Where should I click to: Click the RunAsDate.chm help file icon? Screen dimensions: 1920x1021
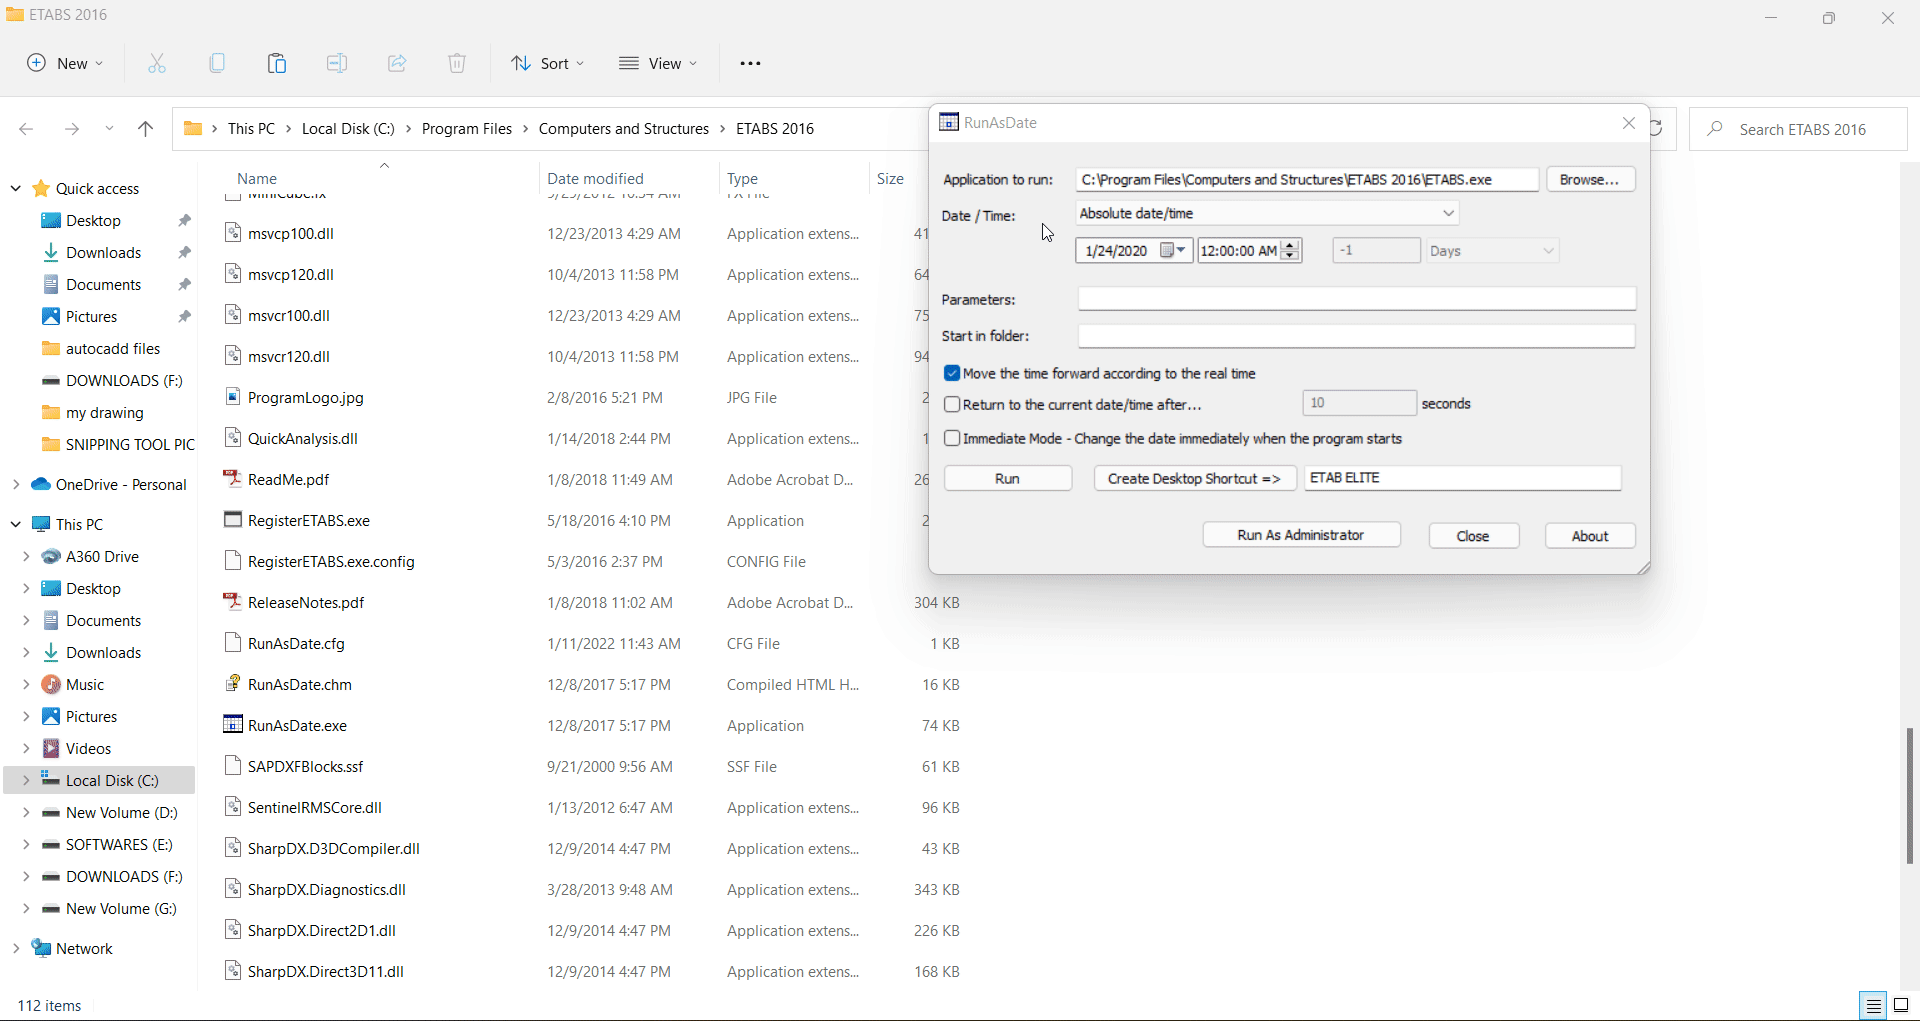pyautogui.click(x=232, y=683)
